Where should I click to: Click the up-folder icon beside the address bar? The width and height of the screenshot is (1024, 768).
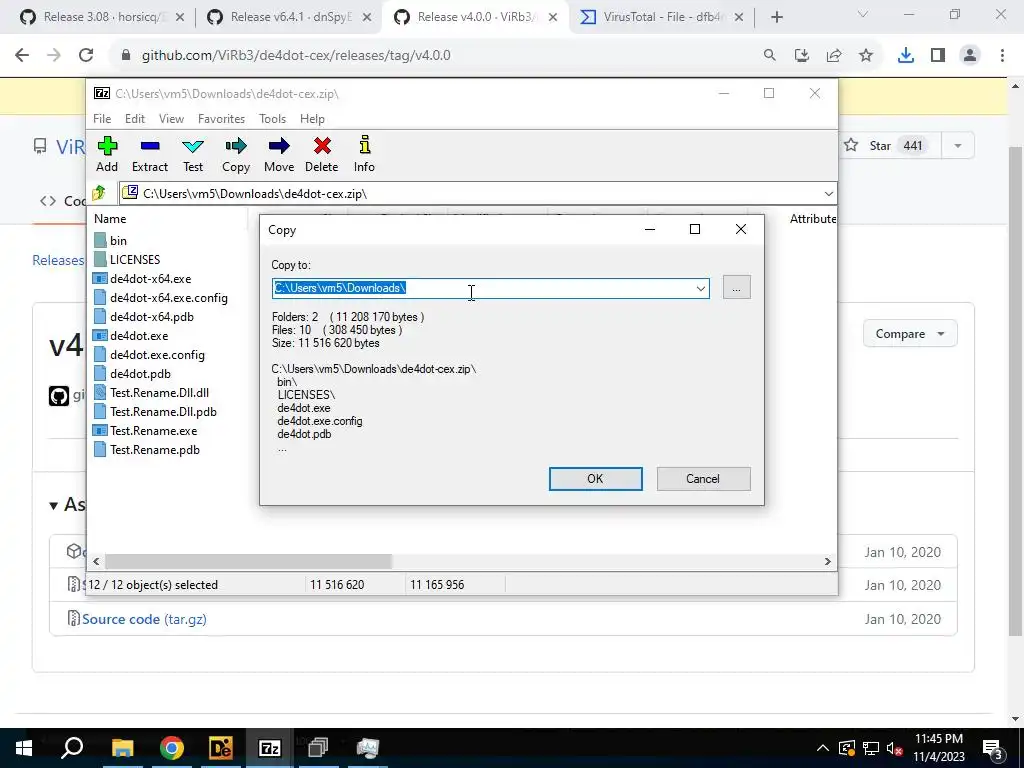99,193
